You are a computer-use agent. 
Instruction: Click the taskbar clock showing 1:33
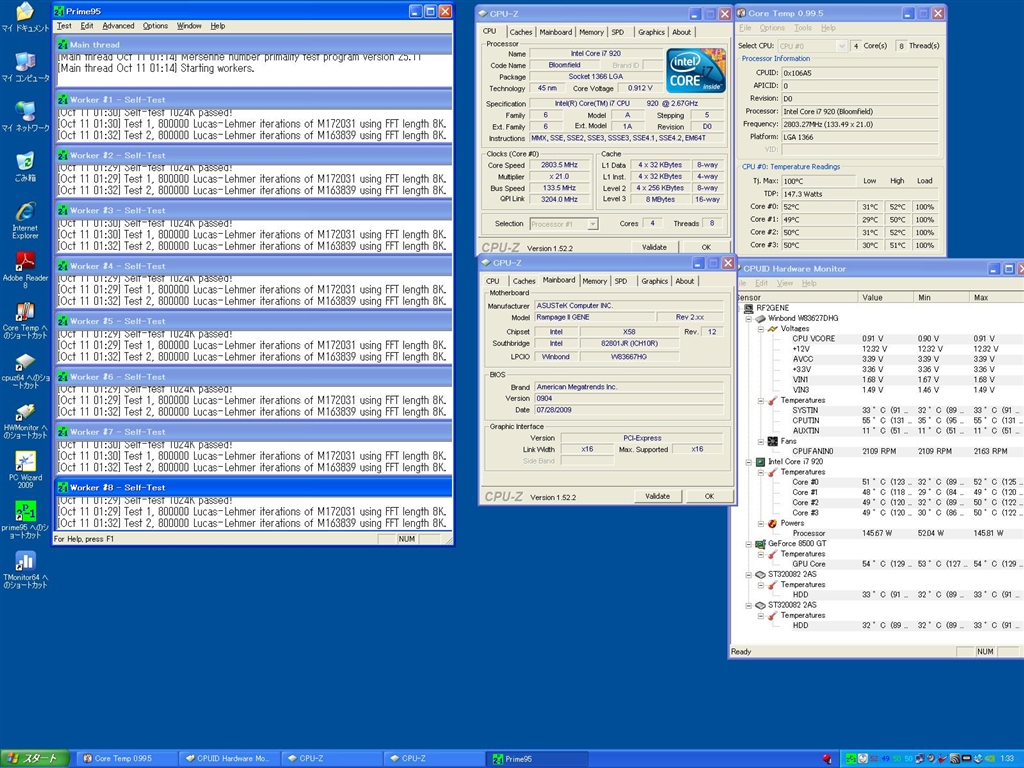point(1007,759)
